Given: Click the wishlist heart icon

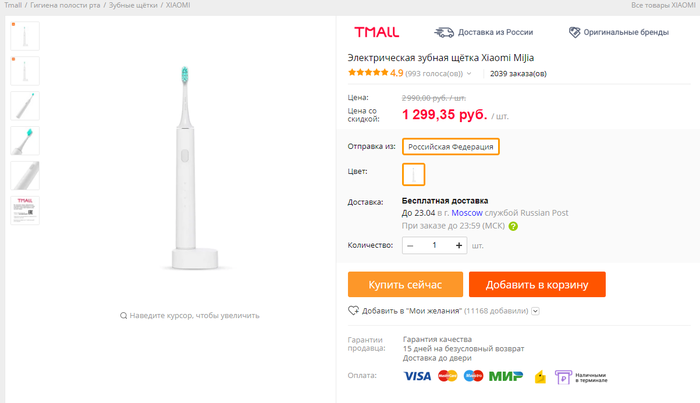Looking at the screenshot, I should [353, 311].
